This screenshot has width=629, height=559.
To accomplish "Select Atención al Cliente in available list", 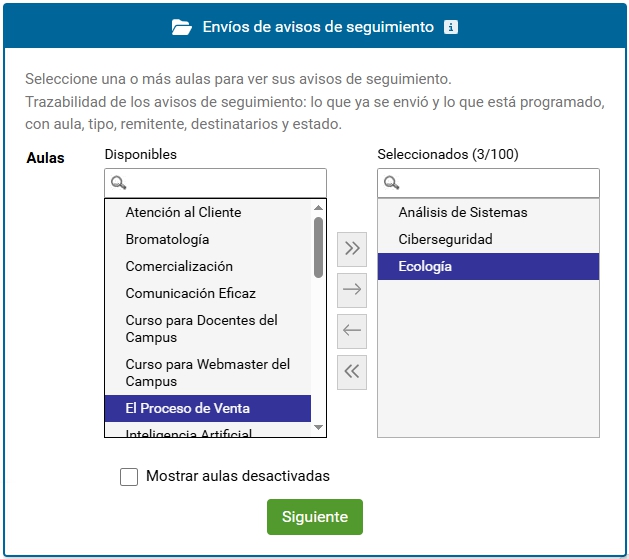I will pos(208,213).
